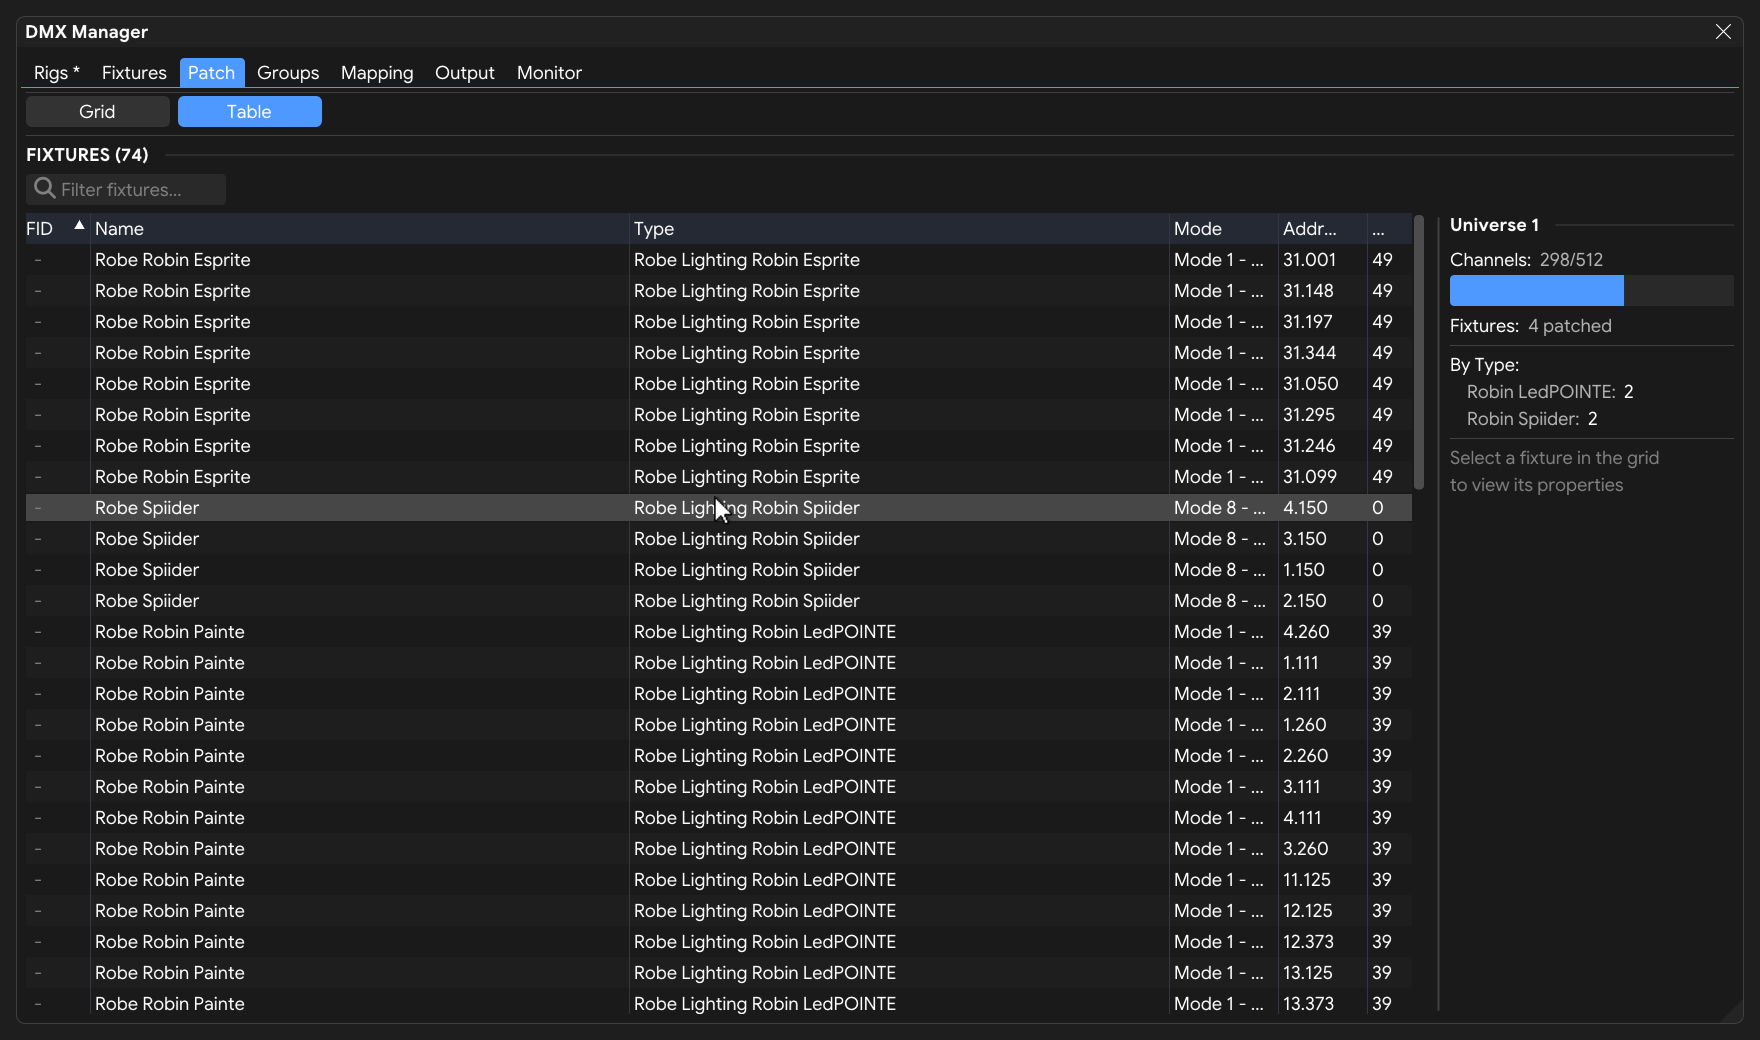Image resolution: width=1760 pixels, height=1040 pixels.
Task: Click the Universe 1 channels usage bar
Action: coord(1591,291)
